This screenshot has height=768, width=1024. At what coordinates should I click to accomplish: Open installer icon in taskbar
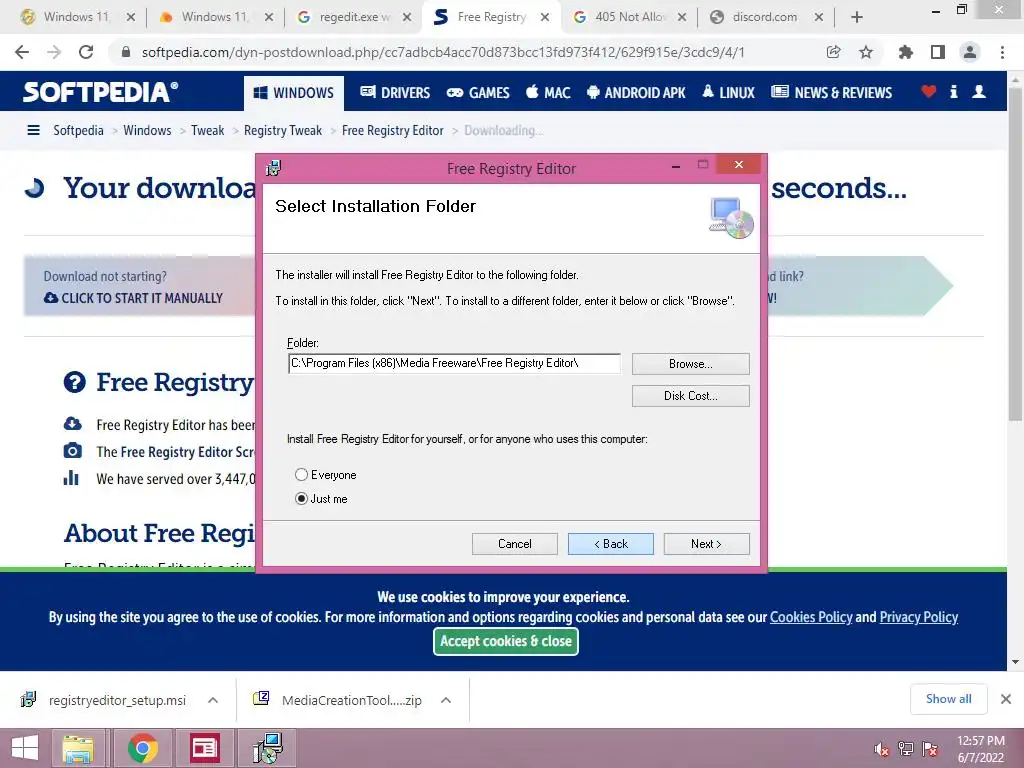pos(268,748)
